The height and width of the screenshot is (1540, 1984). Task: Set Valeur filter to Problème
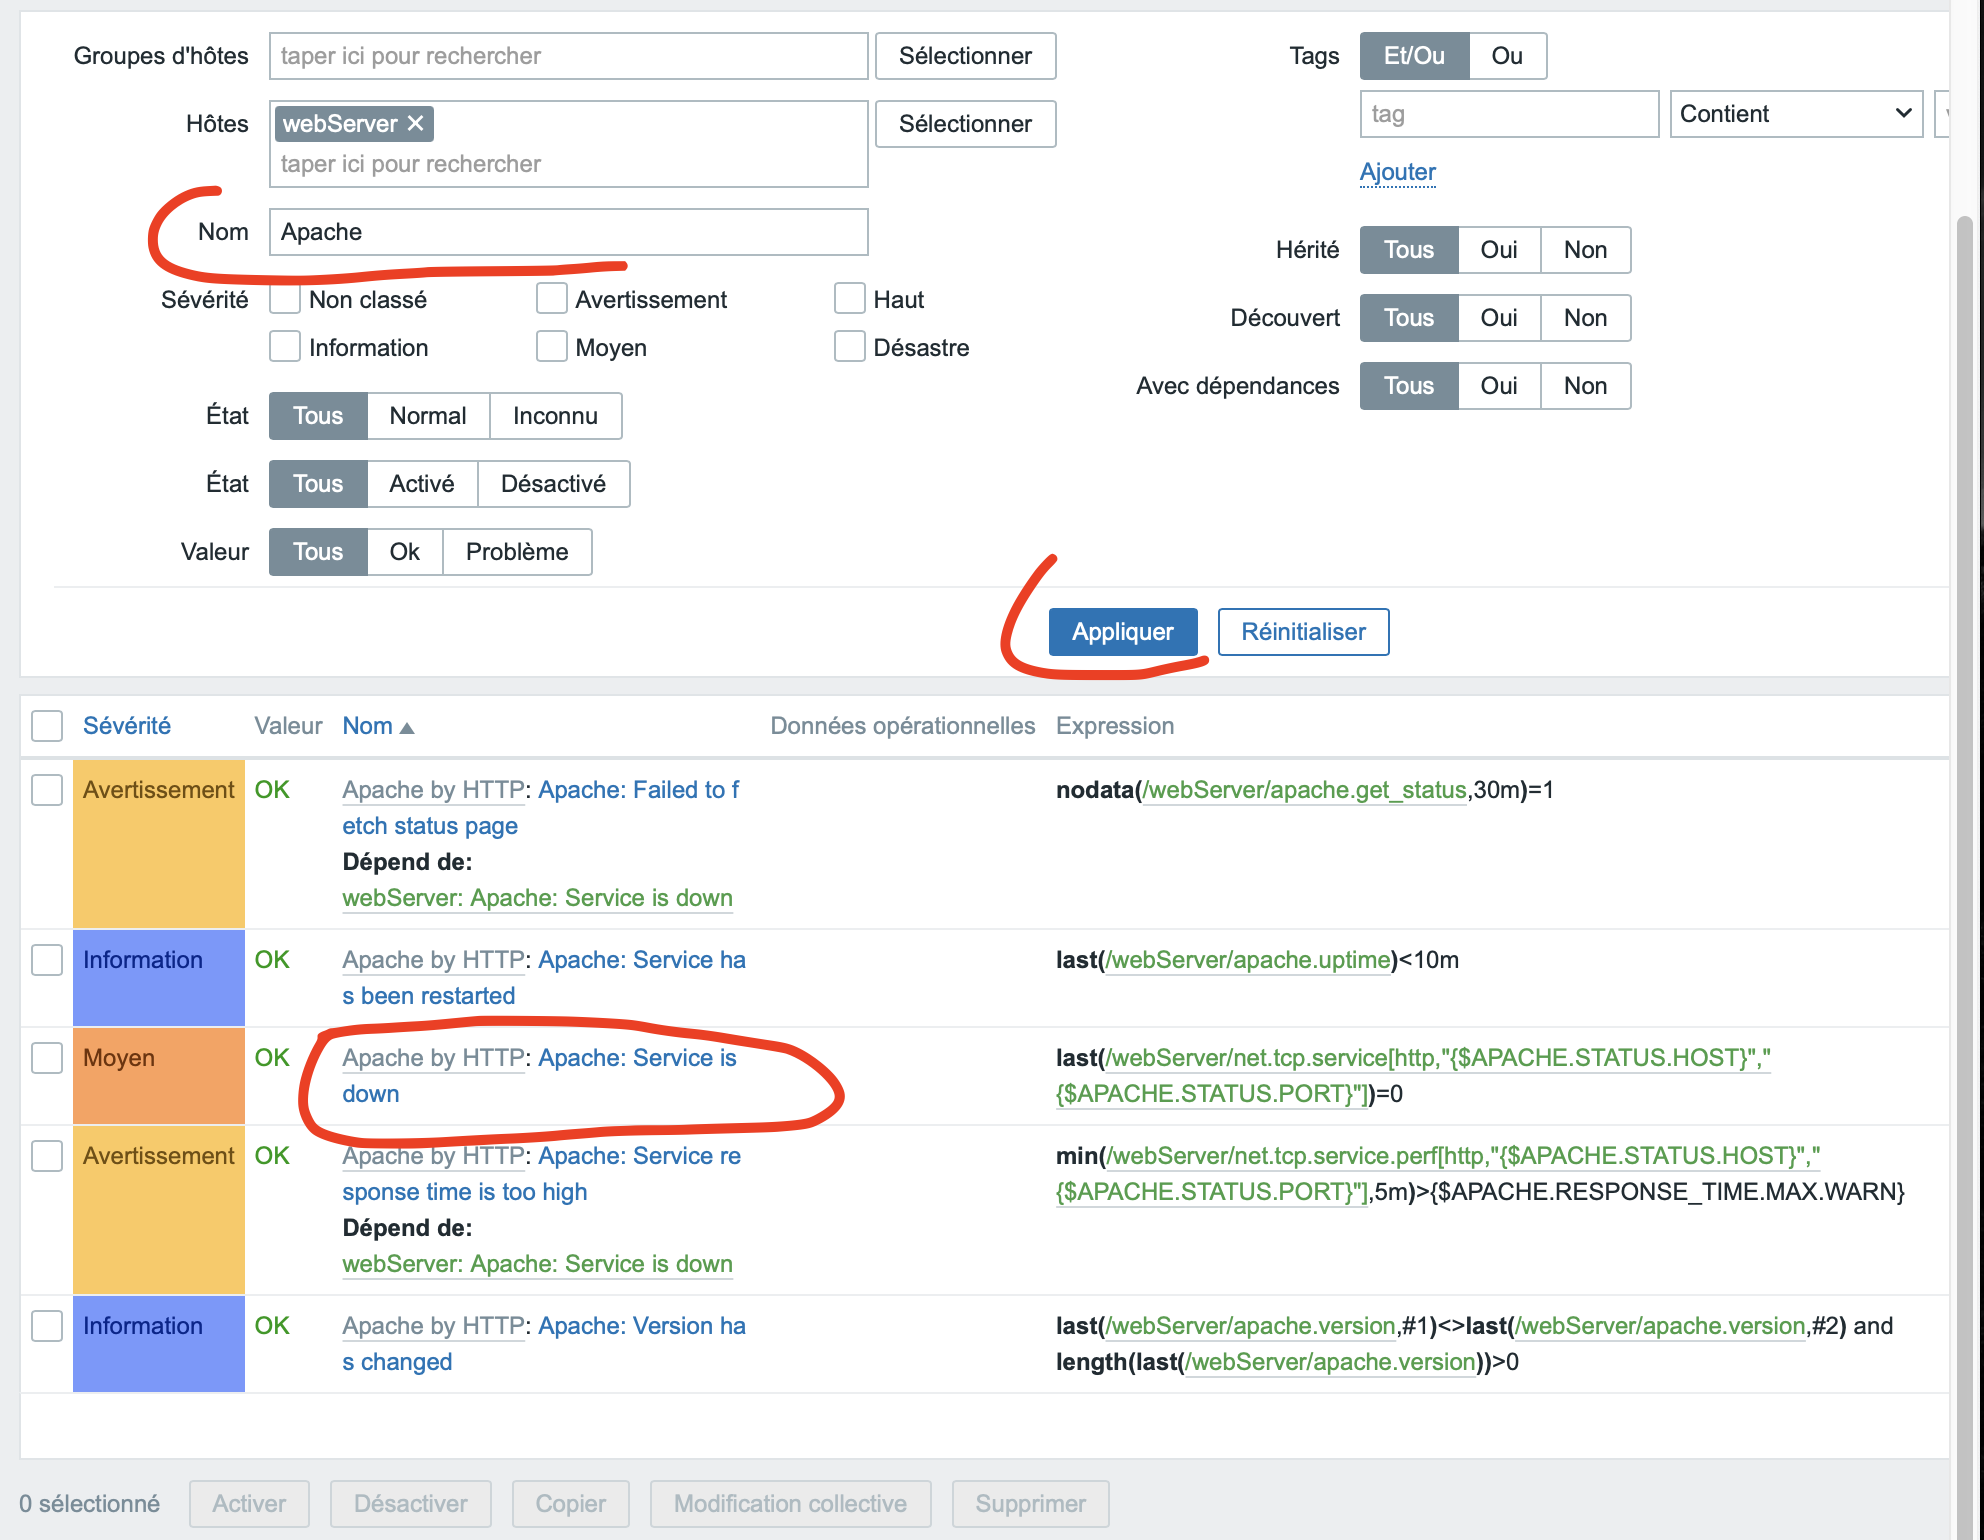(x=516, y=552)
